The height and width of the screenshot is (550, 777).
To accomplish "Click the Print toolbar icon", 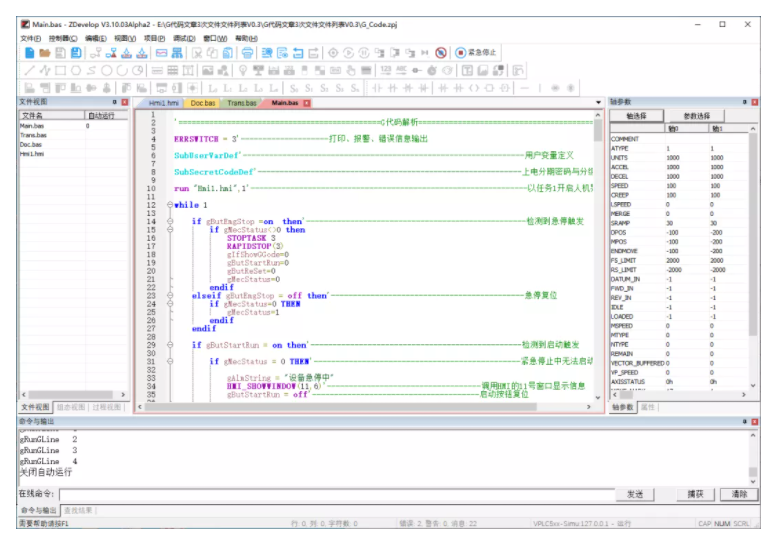I will [247, 53].
